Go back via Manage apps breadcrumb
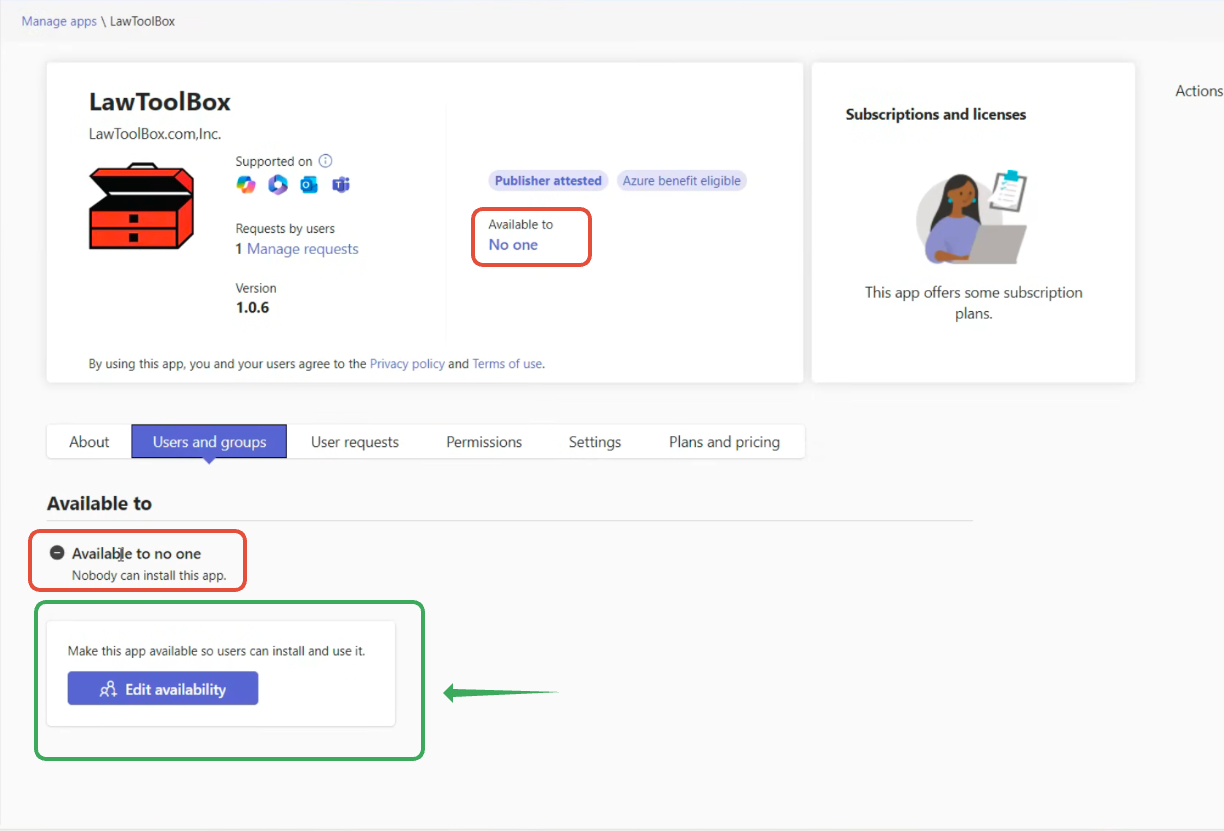Viewport: 1224px width, 831px height. click(59, 21)
